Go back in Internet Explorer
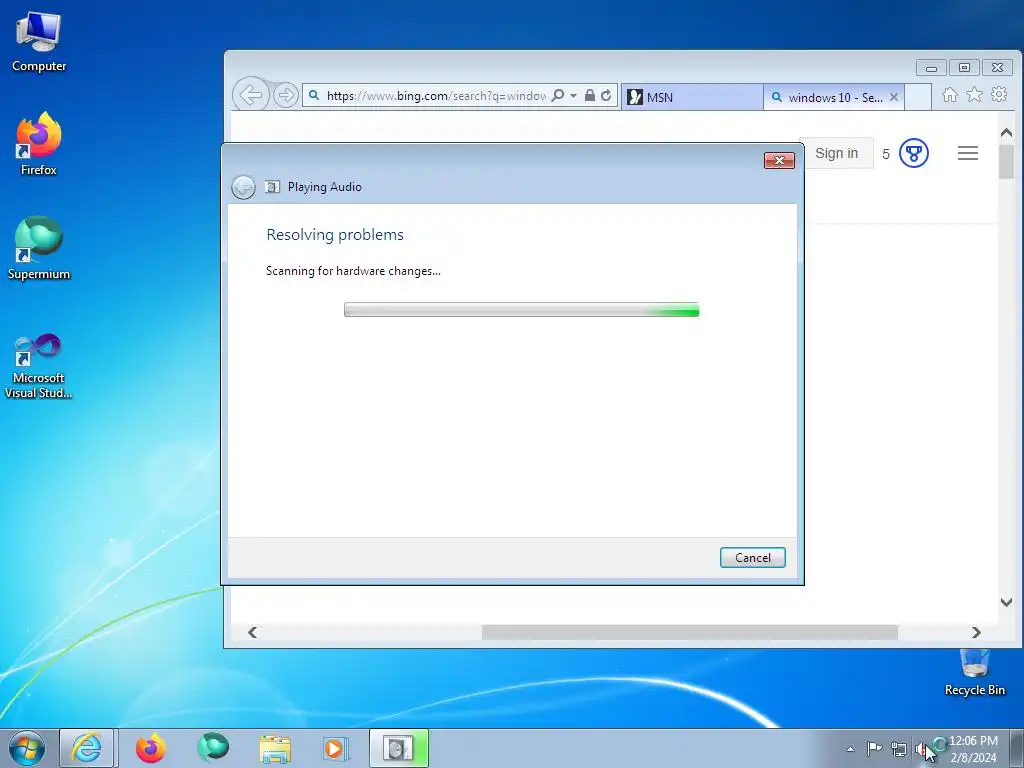The image size is (1024, 768). coord(250,95)
